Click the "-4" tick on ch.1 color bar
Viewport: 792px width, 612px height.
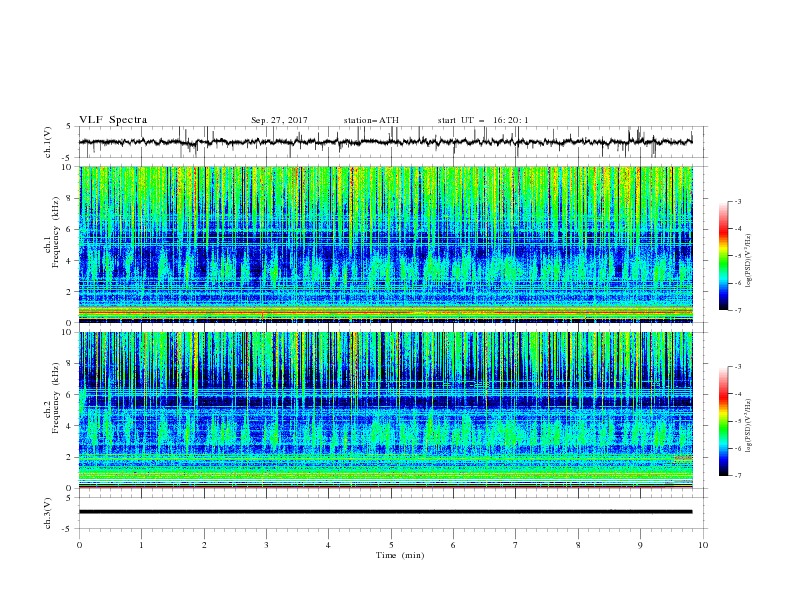(737, 229)
